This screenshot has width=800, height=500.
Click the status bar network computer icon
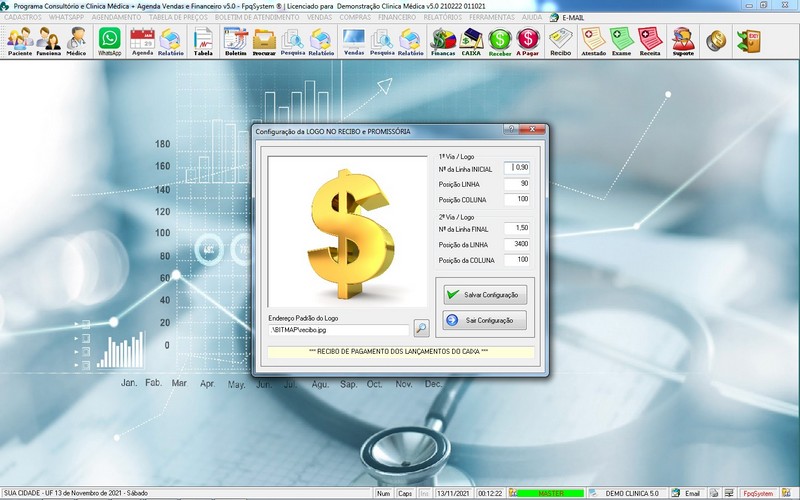pyautogui.click(x=730, y=493)
